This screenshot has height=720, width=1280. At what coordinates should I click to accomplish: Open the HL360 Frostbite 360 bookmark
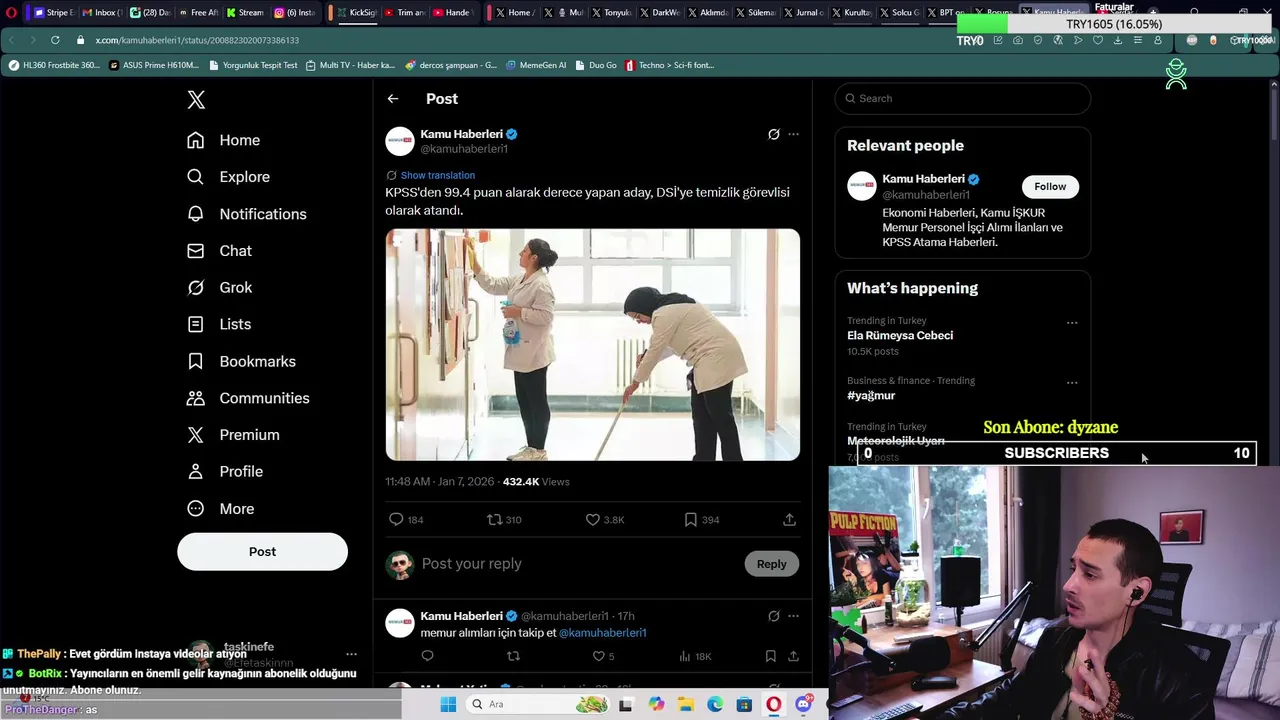[54, 65]
